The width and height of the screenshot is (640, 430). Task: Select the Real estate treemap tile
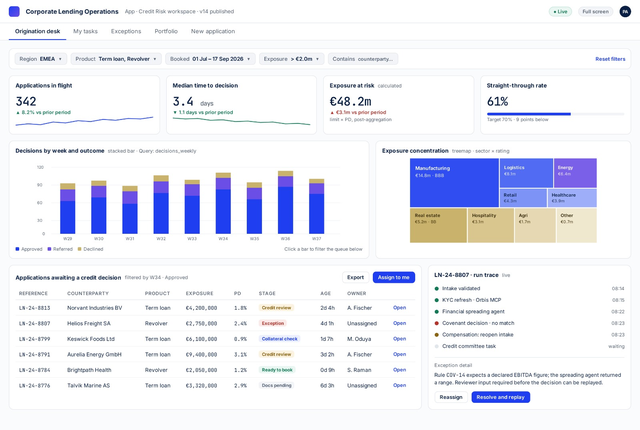tap(438, 226)
